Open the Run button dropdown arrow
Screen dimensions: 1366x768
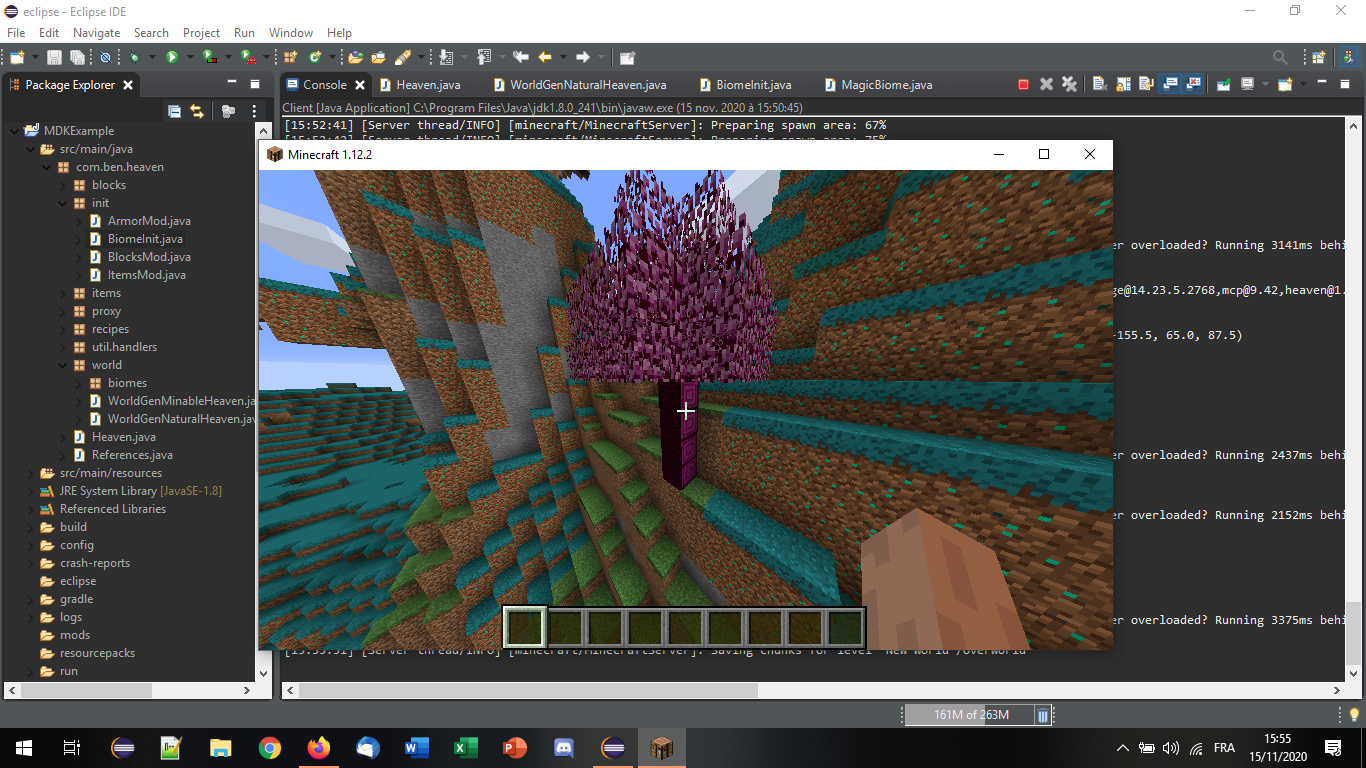pyautogui.click(x=189, y=58)
